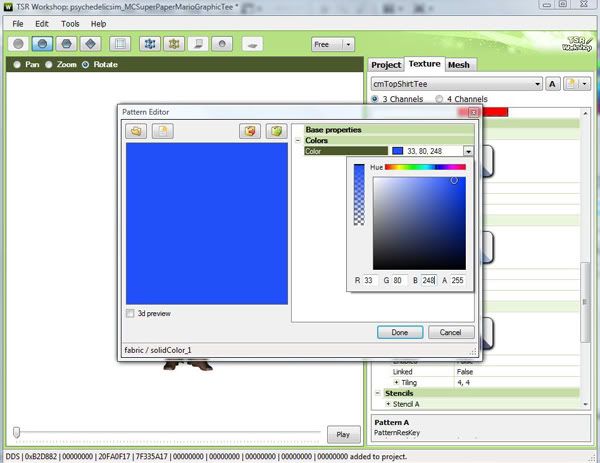Viewport: 600px width, 463px height.
Task: Click the alpha transparency vertical slider
Action: (x=359, y=195)
